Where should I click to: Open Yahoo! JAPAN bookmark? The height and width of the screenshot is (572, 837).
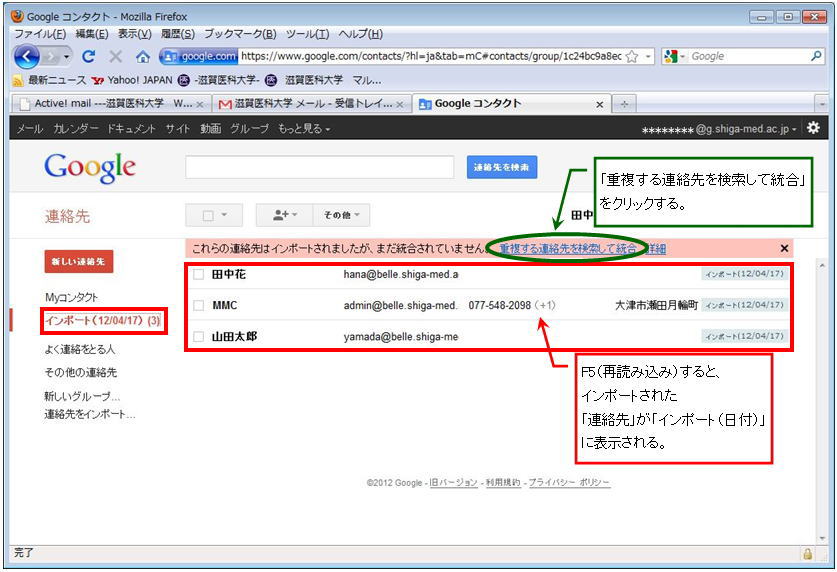132,80
